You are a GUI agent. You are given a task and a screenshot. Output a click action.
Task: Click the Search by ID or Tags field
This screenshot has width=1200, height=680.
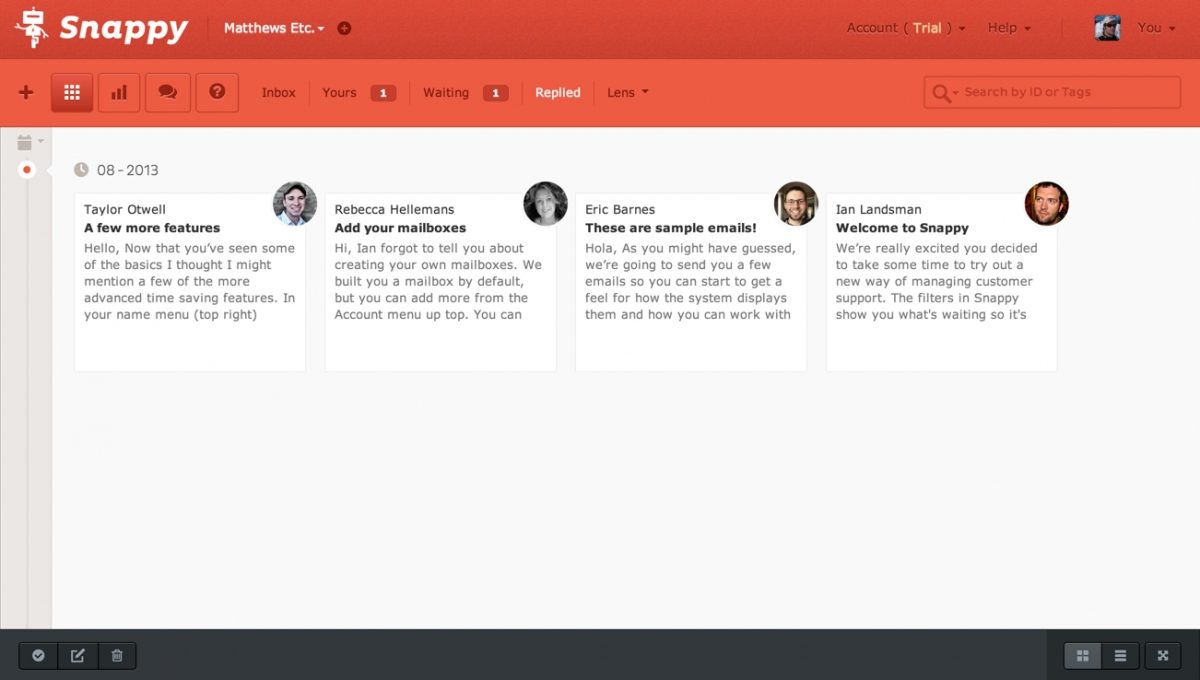pos(1052,92)
